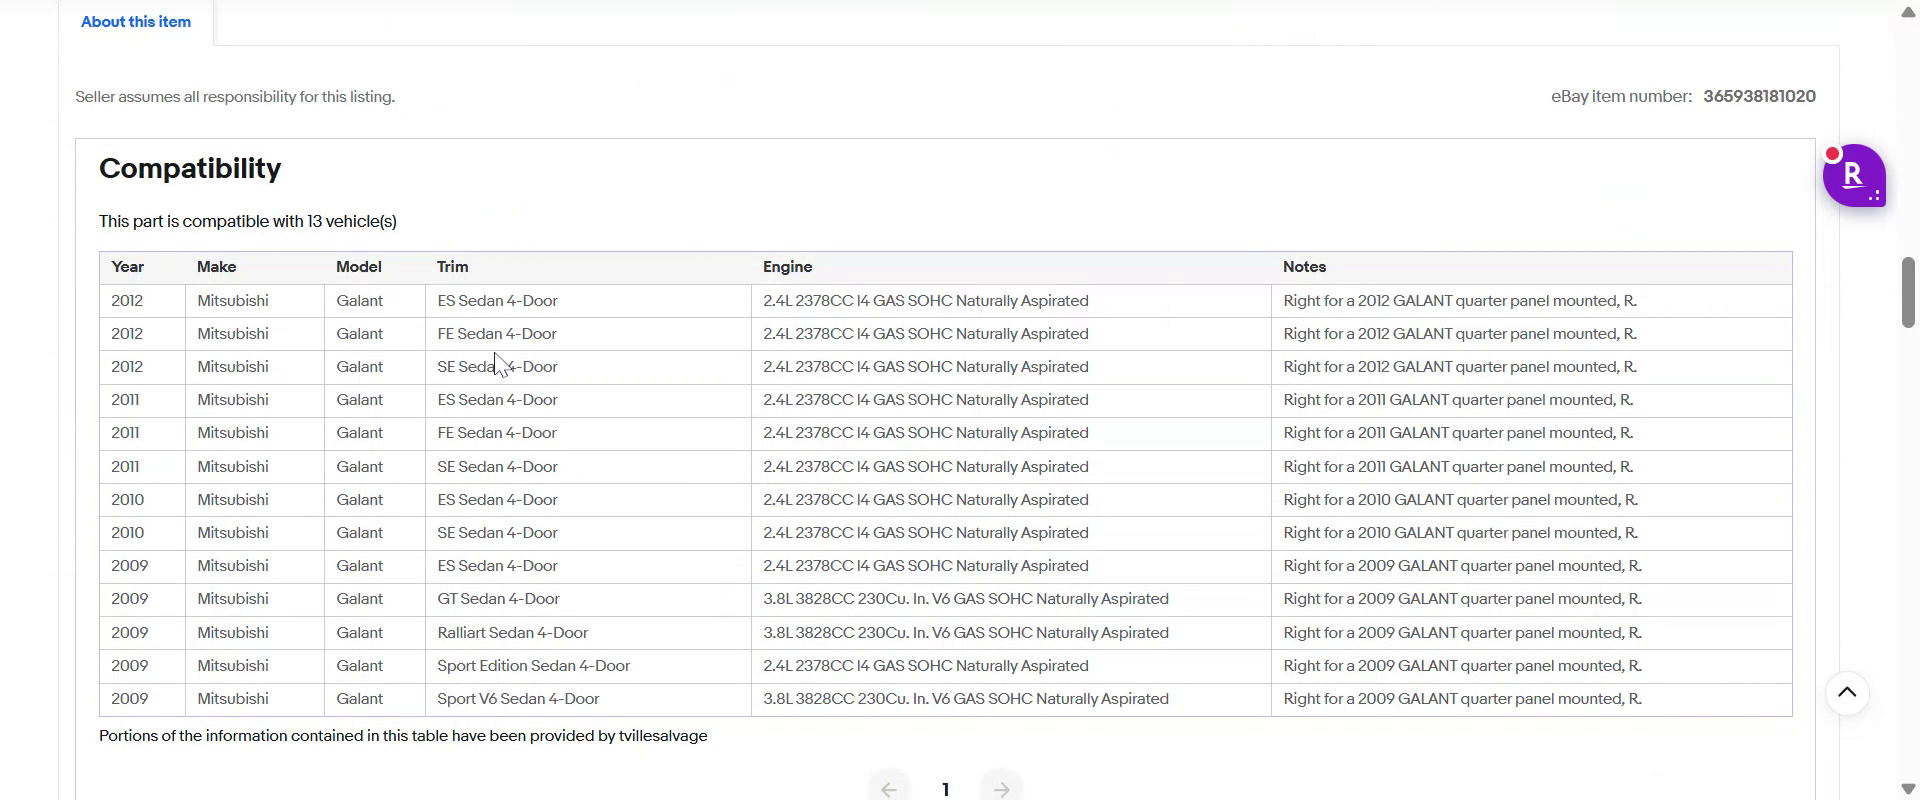The image size is (1920, 800).
Task: Click the scrollbar down arrow
Action: click(x=1908, y=788)
